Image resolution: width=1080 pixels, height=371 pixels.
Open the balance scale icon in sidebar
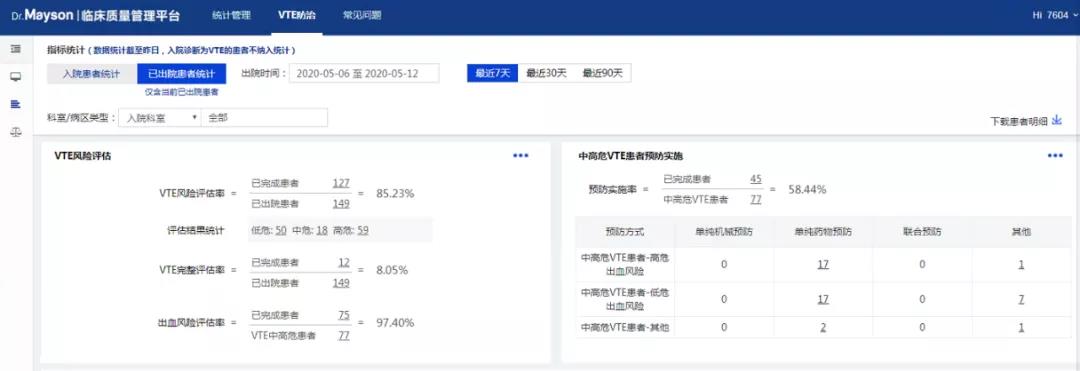(x=16, y=132)
